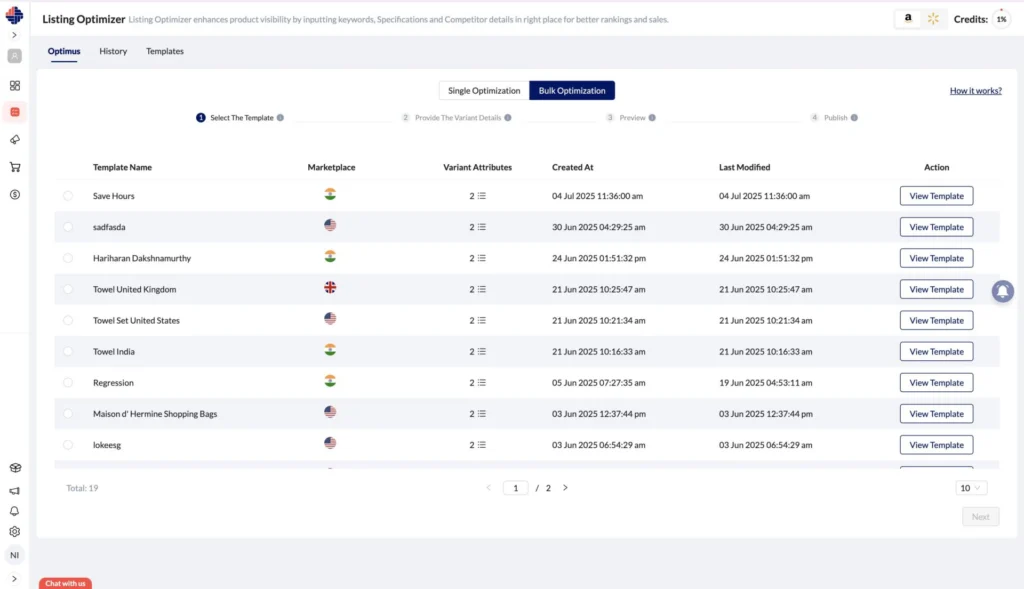Switch to the Templates tab
The height and width of the screenshot is (589, 1024).
point(165,51)
